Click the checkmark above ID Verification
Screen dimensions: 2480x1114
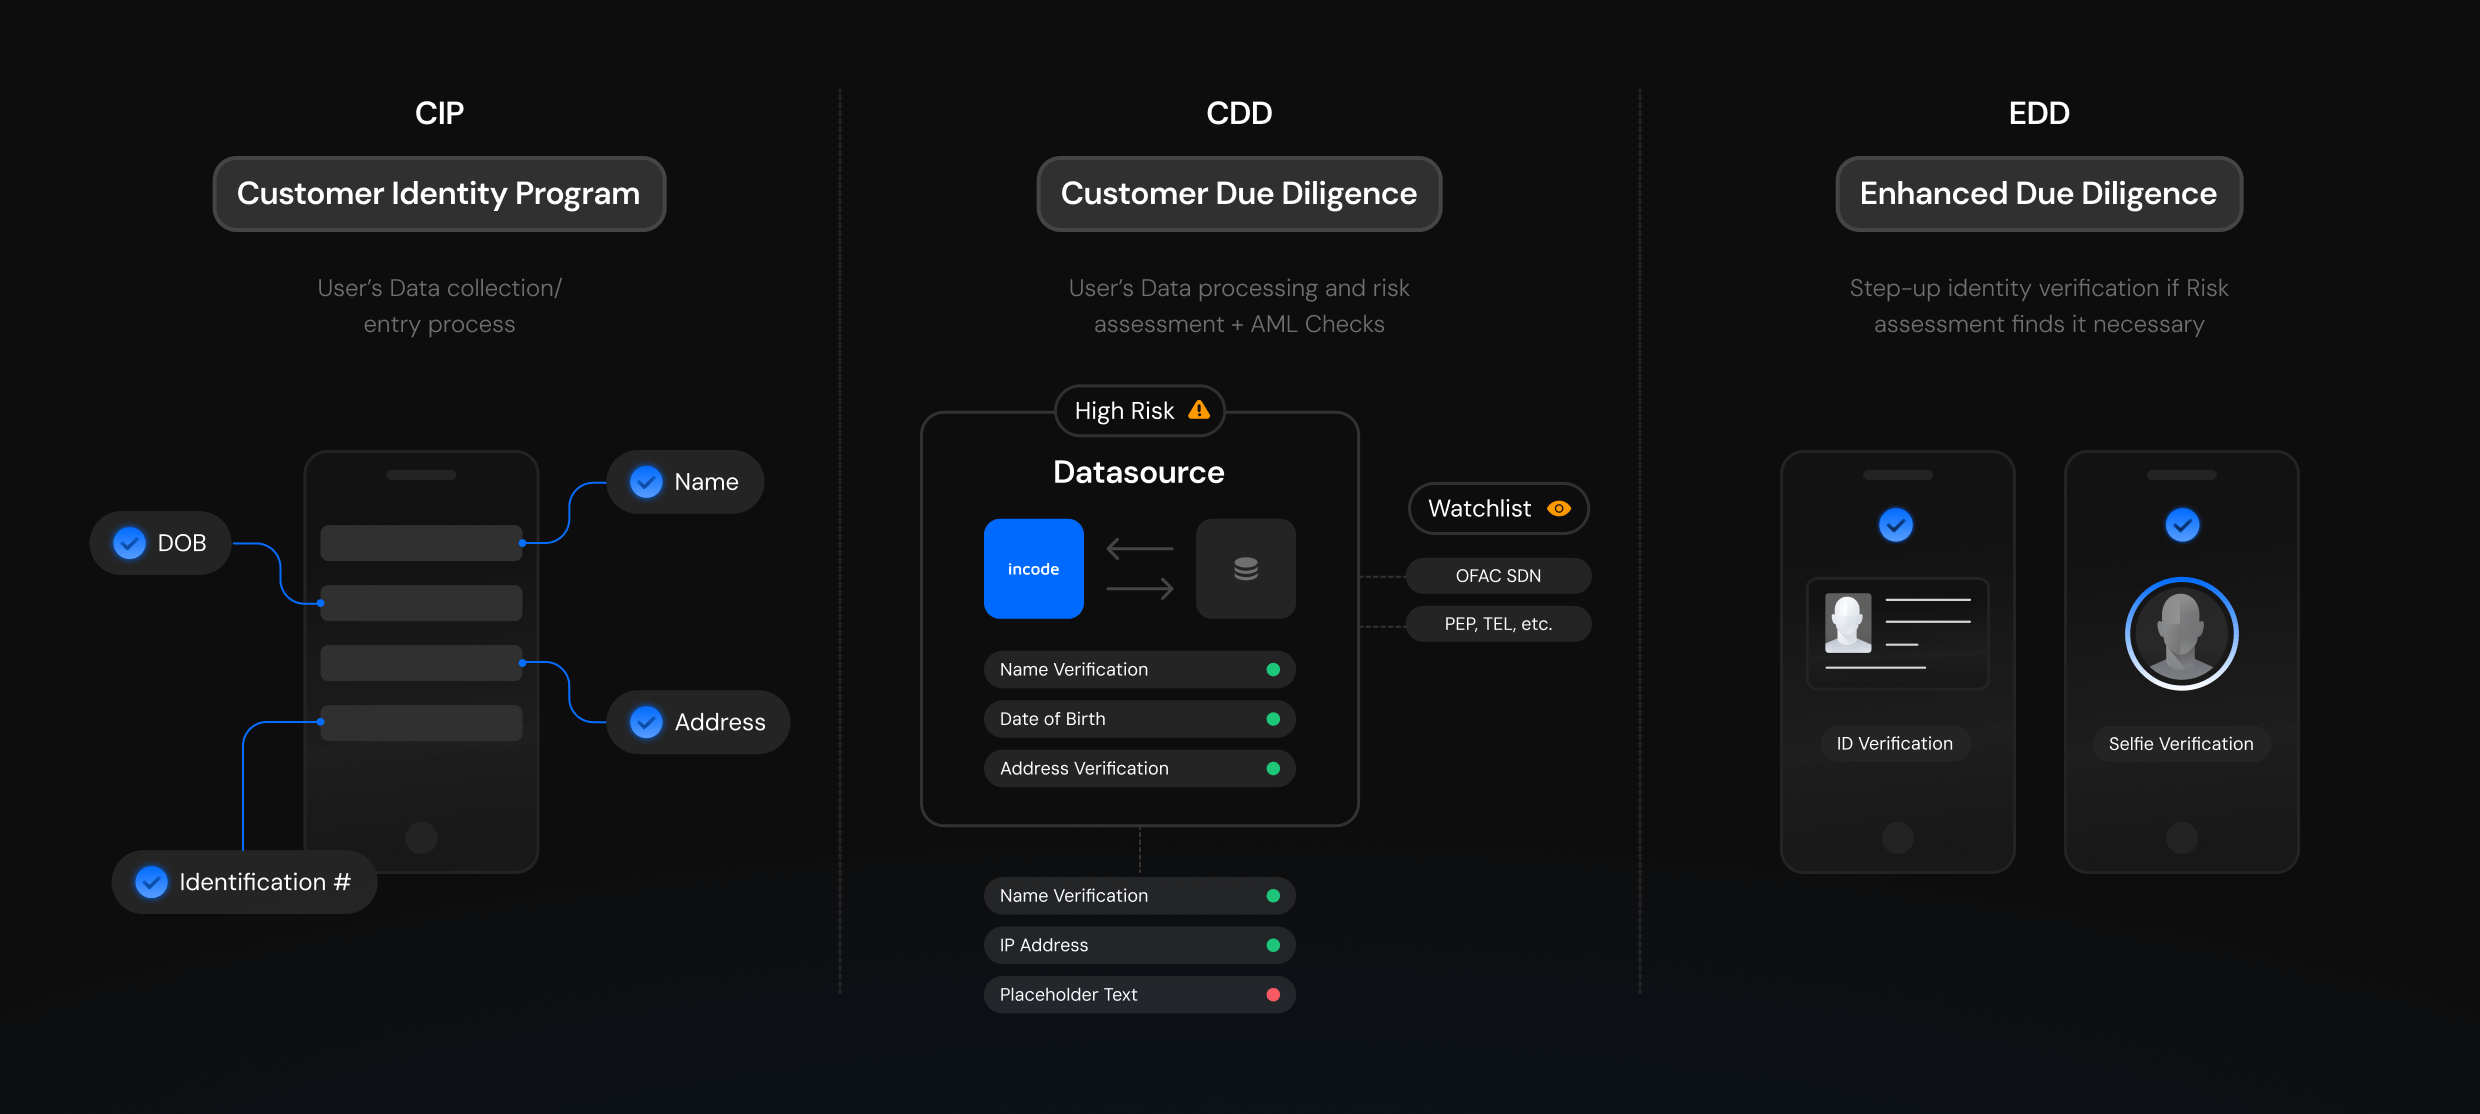click(1896, 524)
